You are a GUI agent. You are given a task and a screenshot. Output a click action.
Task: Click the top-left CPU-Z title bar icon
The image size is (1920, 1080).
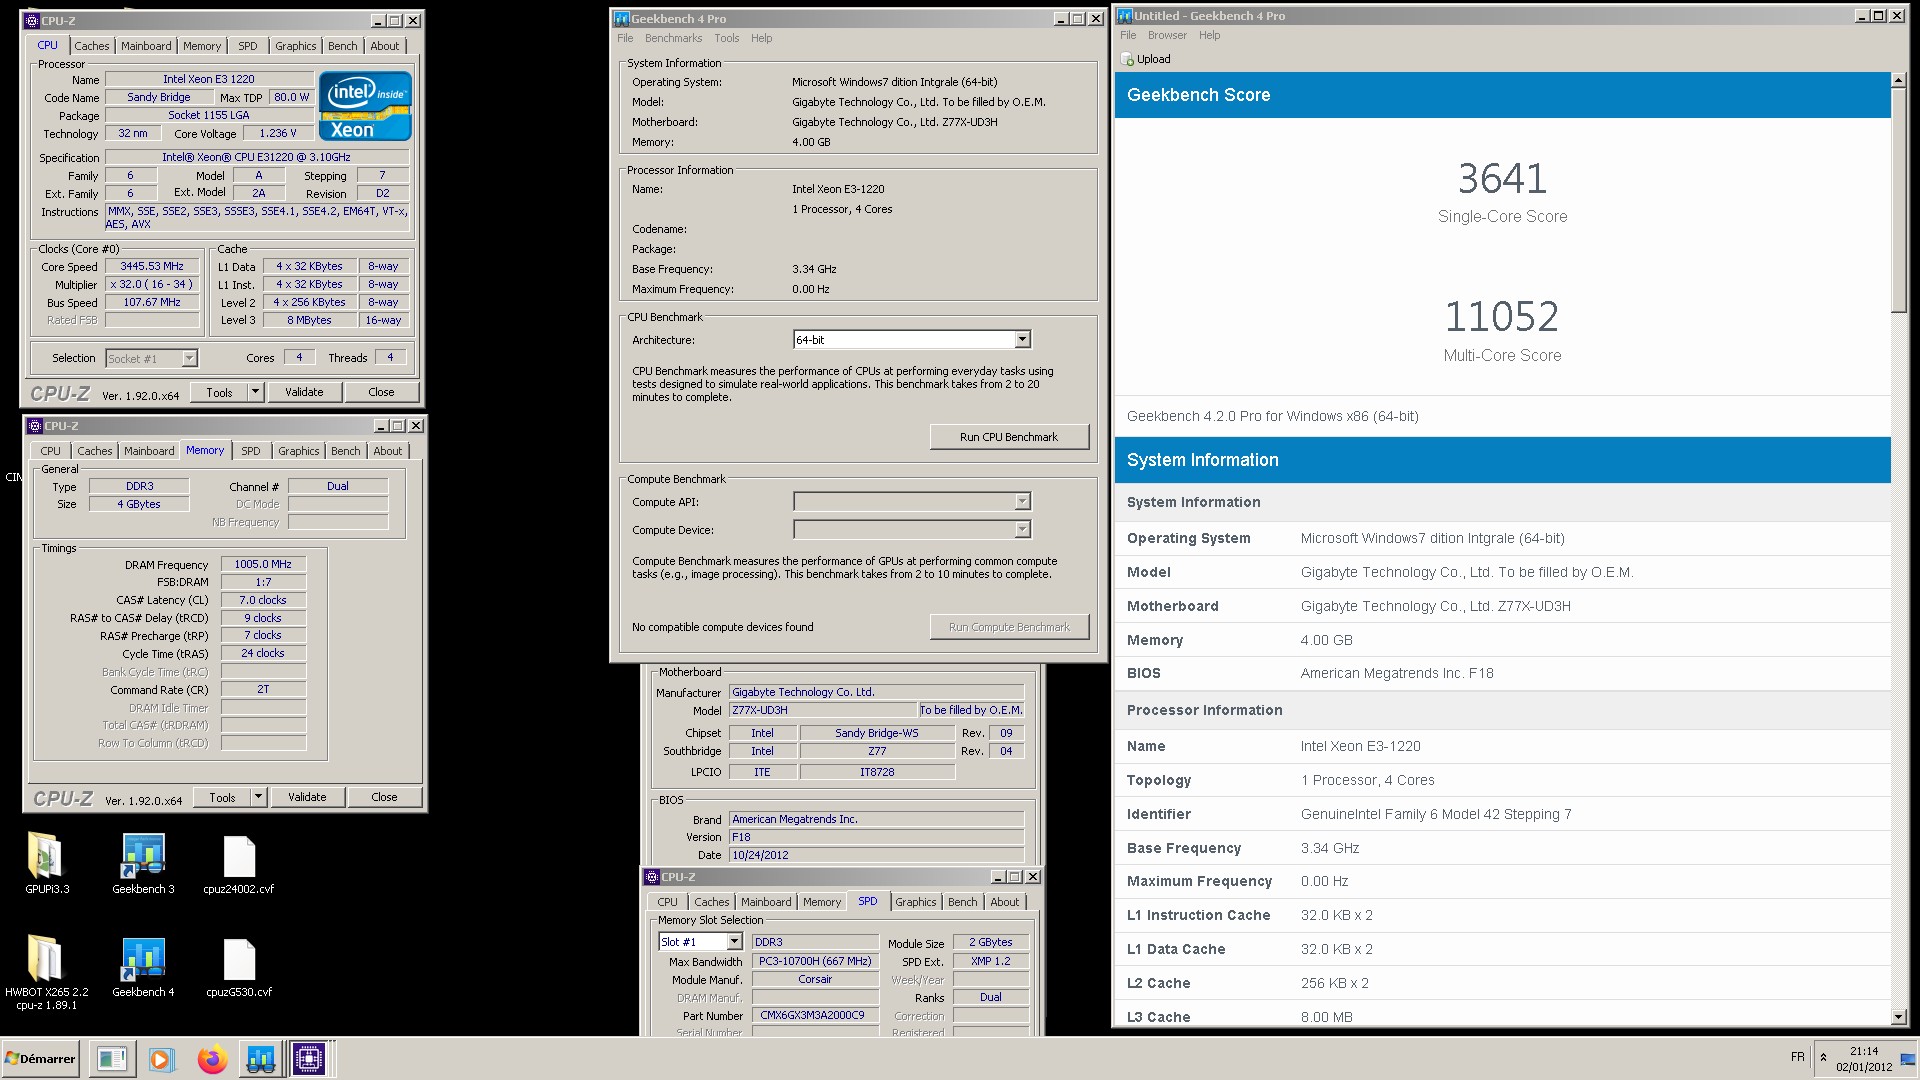pyautogui.click(x=32, y=20)
